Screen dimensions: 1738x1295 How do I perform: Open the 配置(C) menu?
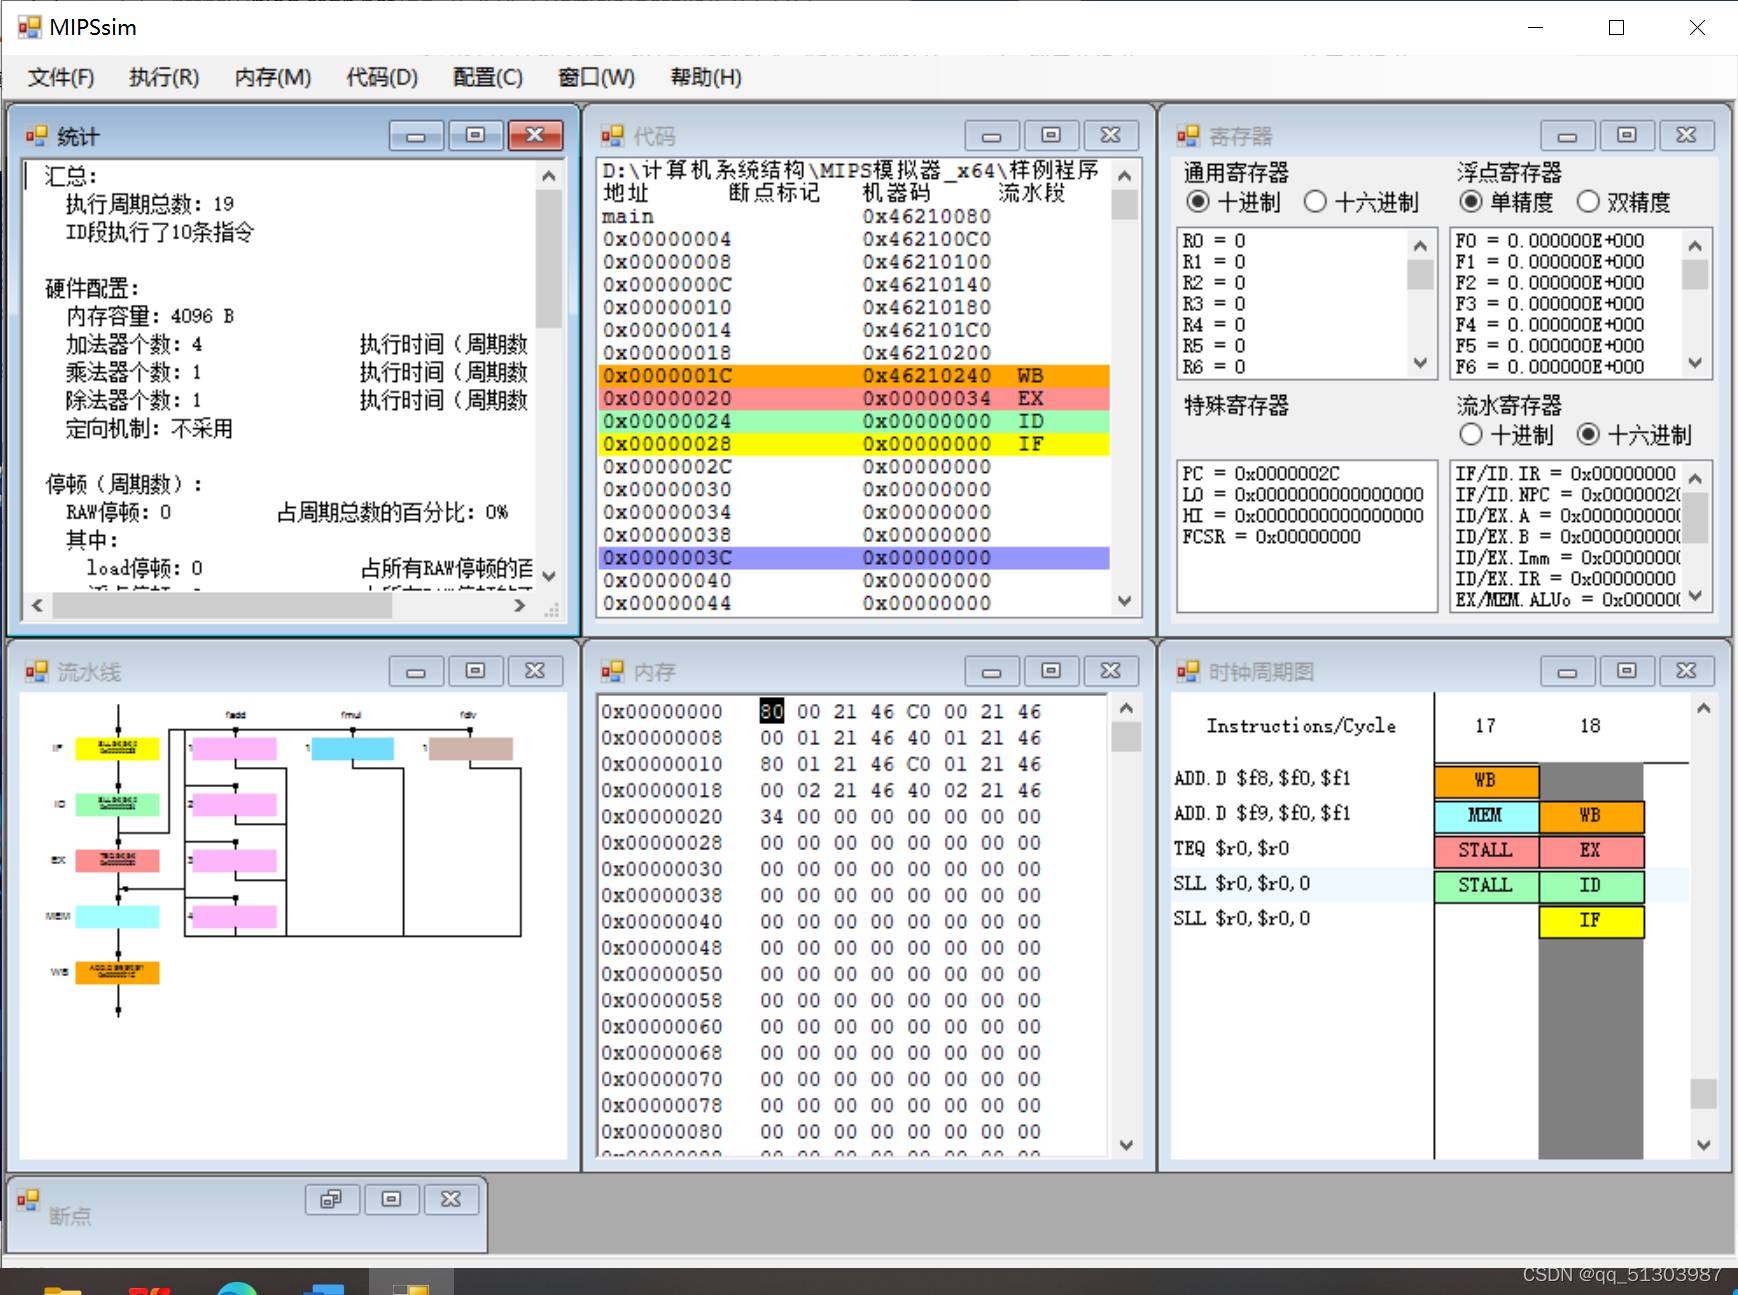click(488, 77)
